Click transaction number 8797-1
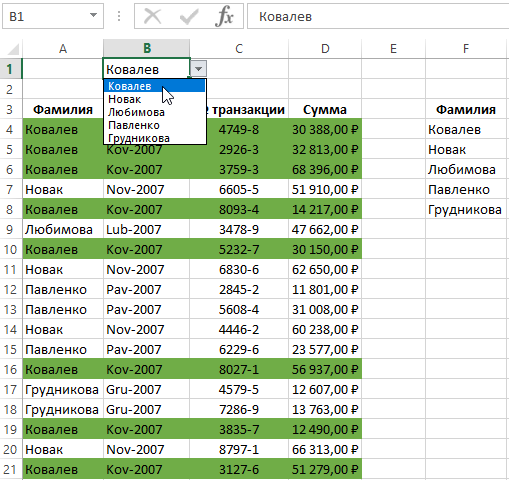 pyautogui.click(x=239, y=449)
